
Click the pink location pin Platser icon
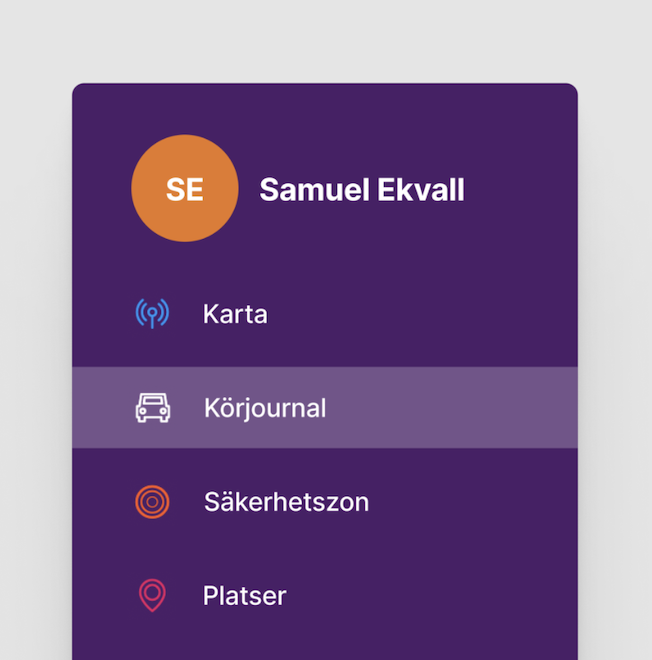coord(152,595)
